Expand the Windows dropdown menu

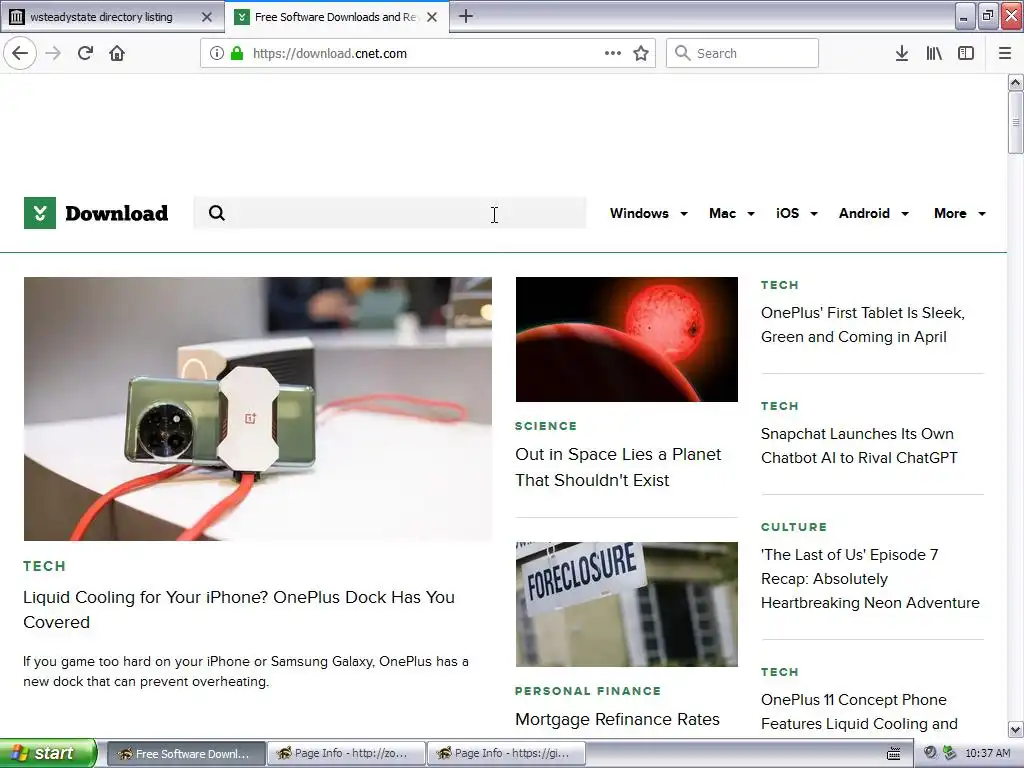pyautogui.click(x=648, y=213)
